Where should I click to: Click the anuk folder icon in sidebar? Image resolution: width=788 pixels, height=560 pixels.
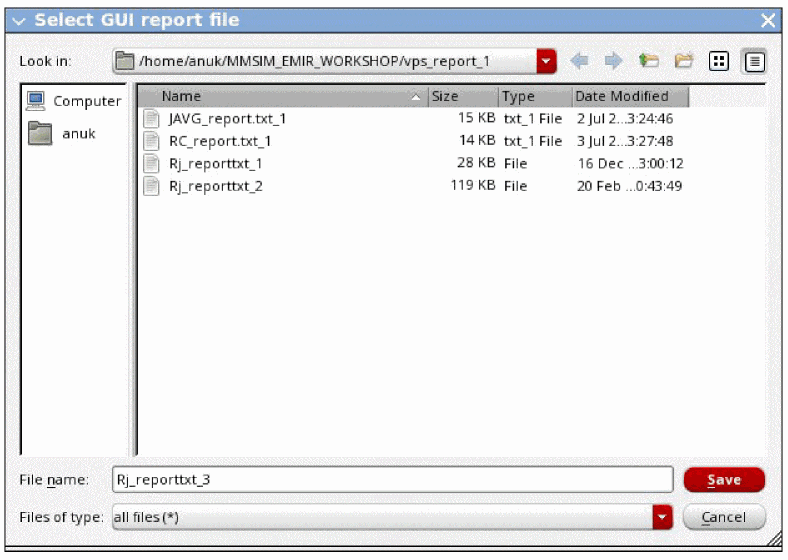click(40, 134)
